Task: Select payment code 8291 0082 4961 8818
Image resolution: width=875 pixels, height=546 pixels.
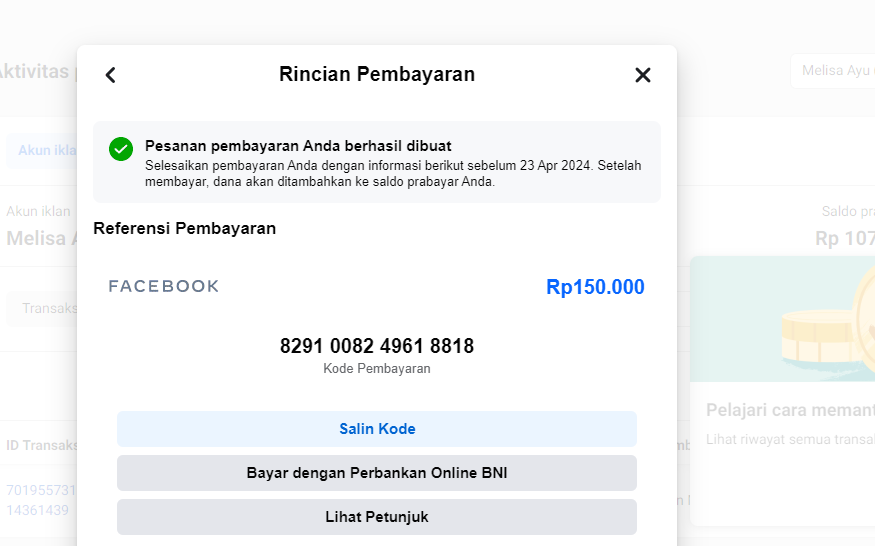Action: [377, 346]
